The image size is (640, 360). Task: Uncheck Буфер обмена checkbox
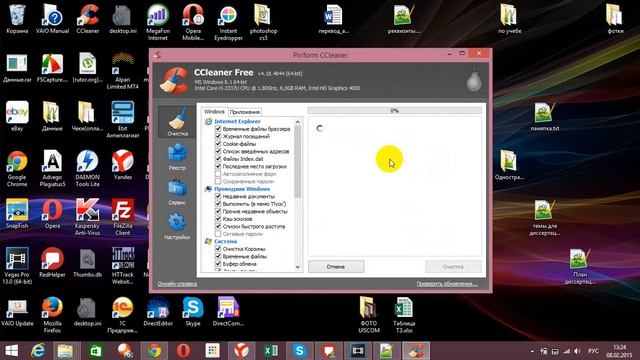click(x=218, y=264)
